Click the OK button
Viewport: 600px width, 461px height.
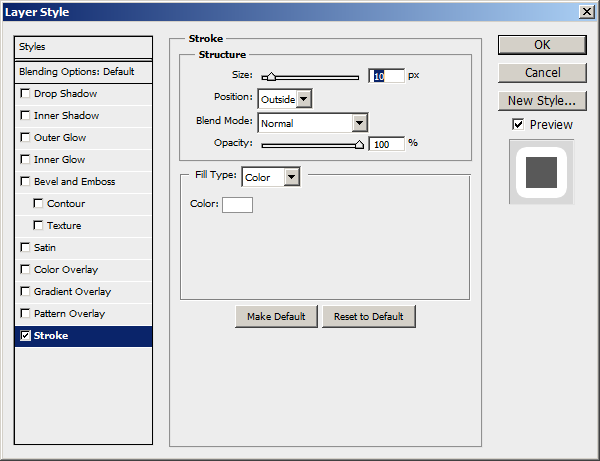(542, 45)
